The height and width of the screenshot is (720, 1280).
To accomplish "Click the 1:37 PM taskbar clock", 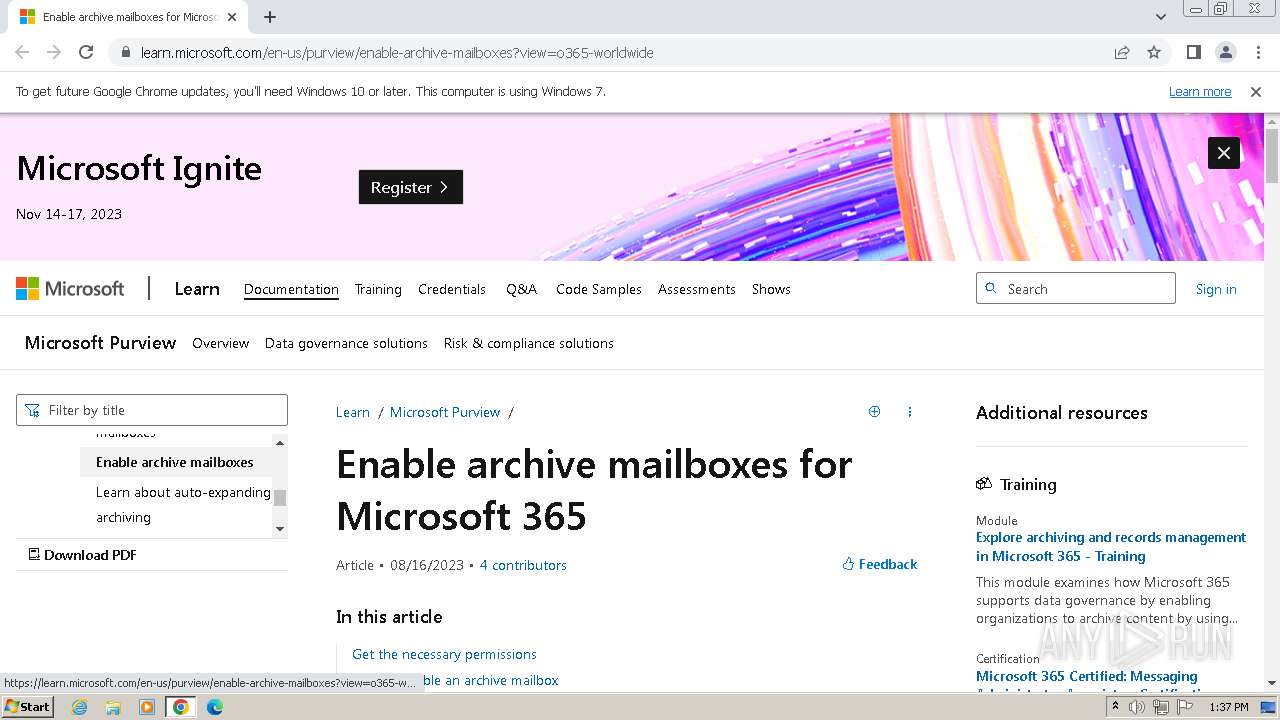I will (x=1229, y=707).
